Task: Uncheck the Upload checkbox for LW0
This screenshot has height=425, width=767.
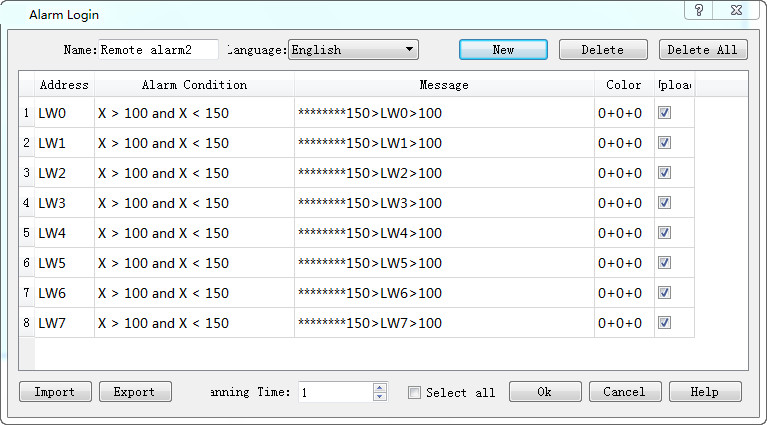Action: (x=664, y=113)
